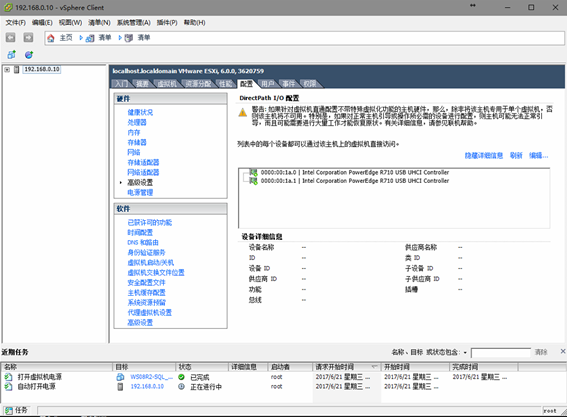567x417 pixels.
Task: Open 电源管理 under hardware
Action: click(x=140, y=192)
